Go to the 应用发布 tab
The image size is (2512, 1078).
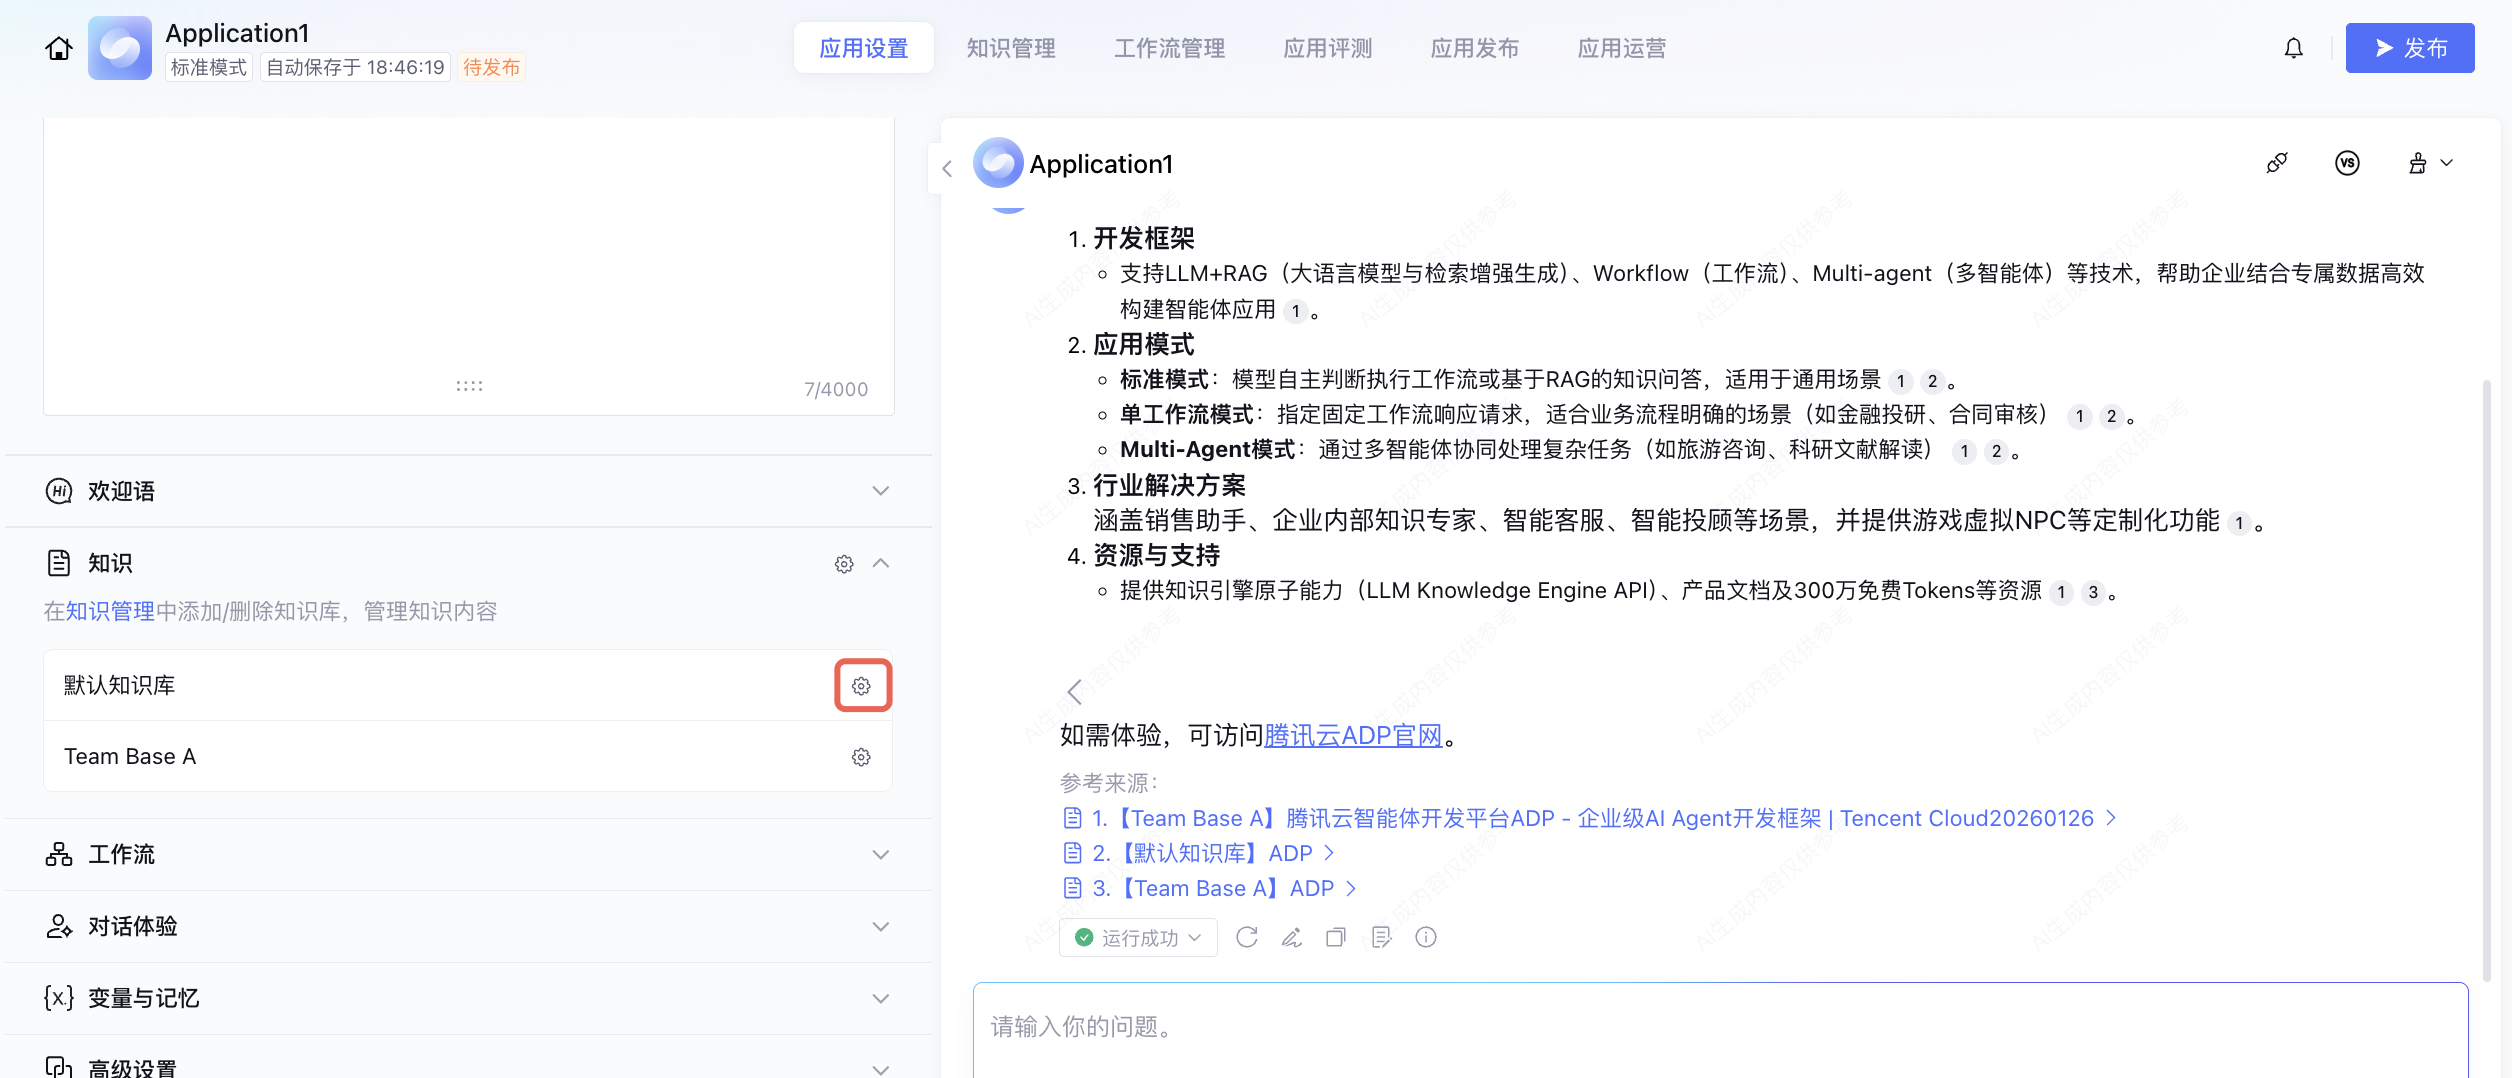coord(1475,48)
